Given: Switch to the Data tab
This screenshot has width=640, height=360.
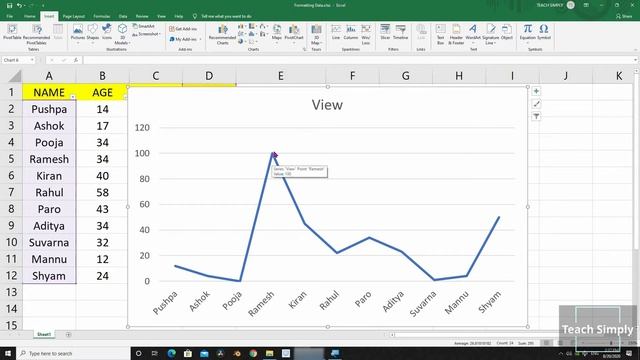Looking at the screenshot, I should (123, 16).
